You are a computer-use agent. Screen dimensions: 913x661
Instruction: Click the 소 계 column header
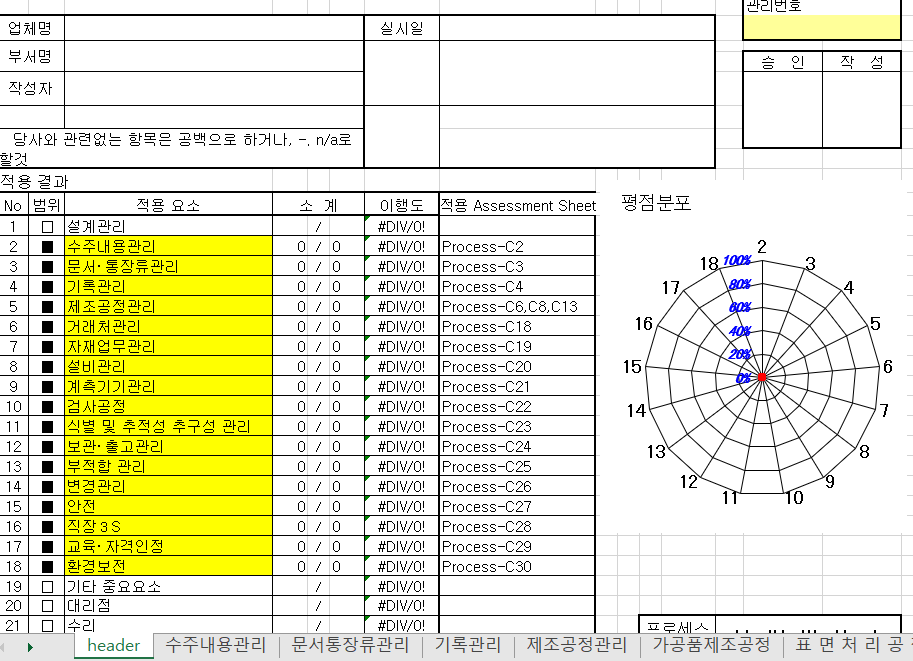pos(319,205)
